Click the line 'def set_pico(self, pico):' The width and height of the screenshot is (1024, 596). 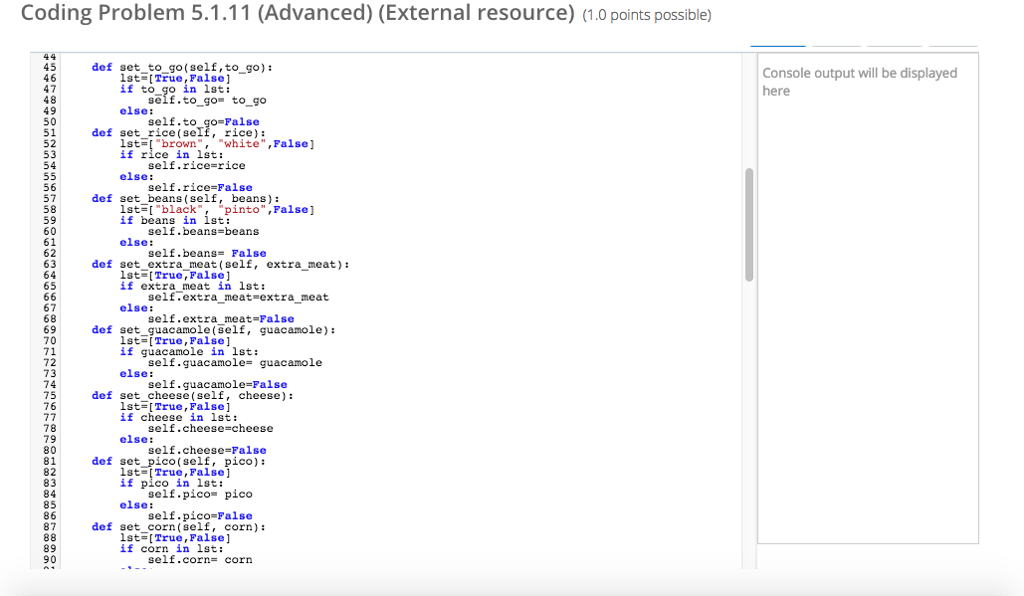(179, 462)
